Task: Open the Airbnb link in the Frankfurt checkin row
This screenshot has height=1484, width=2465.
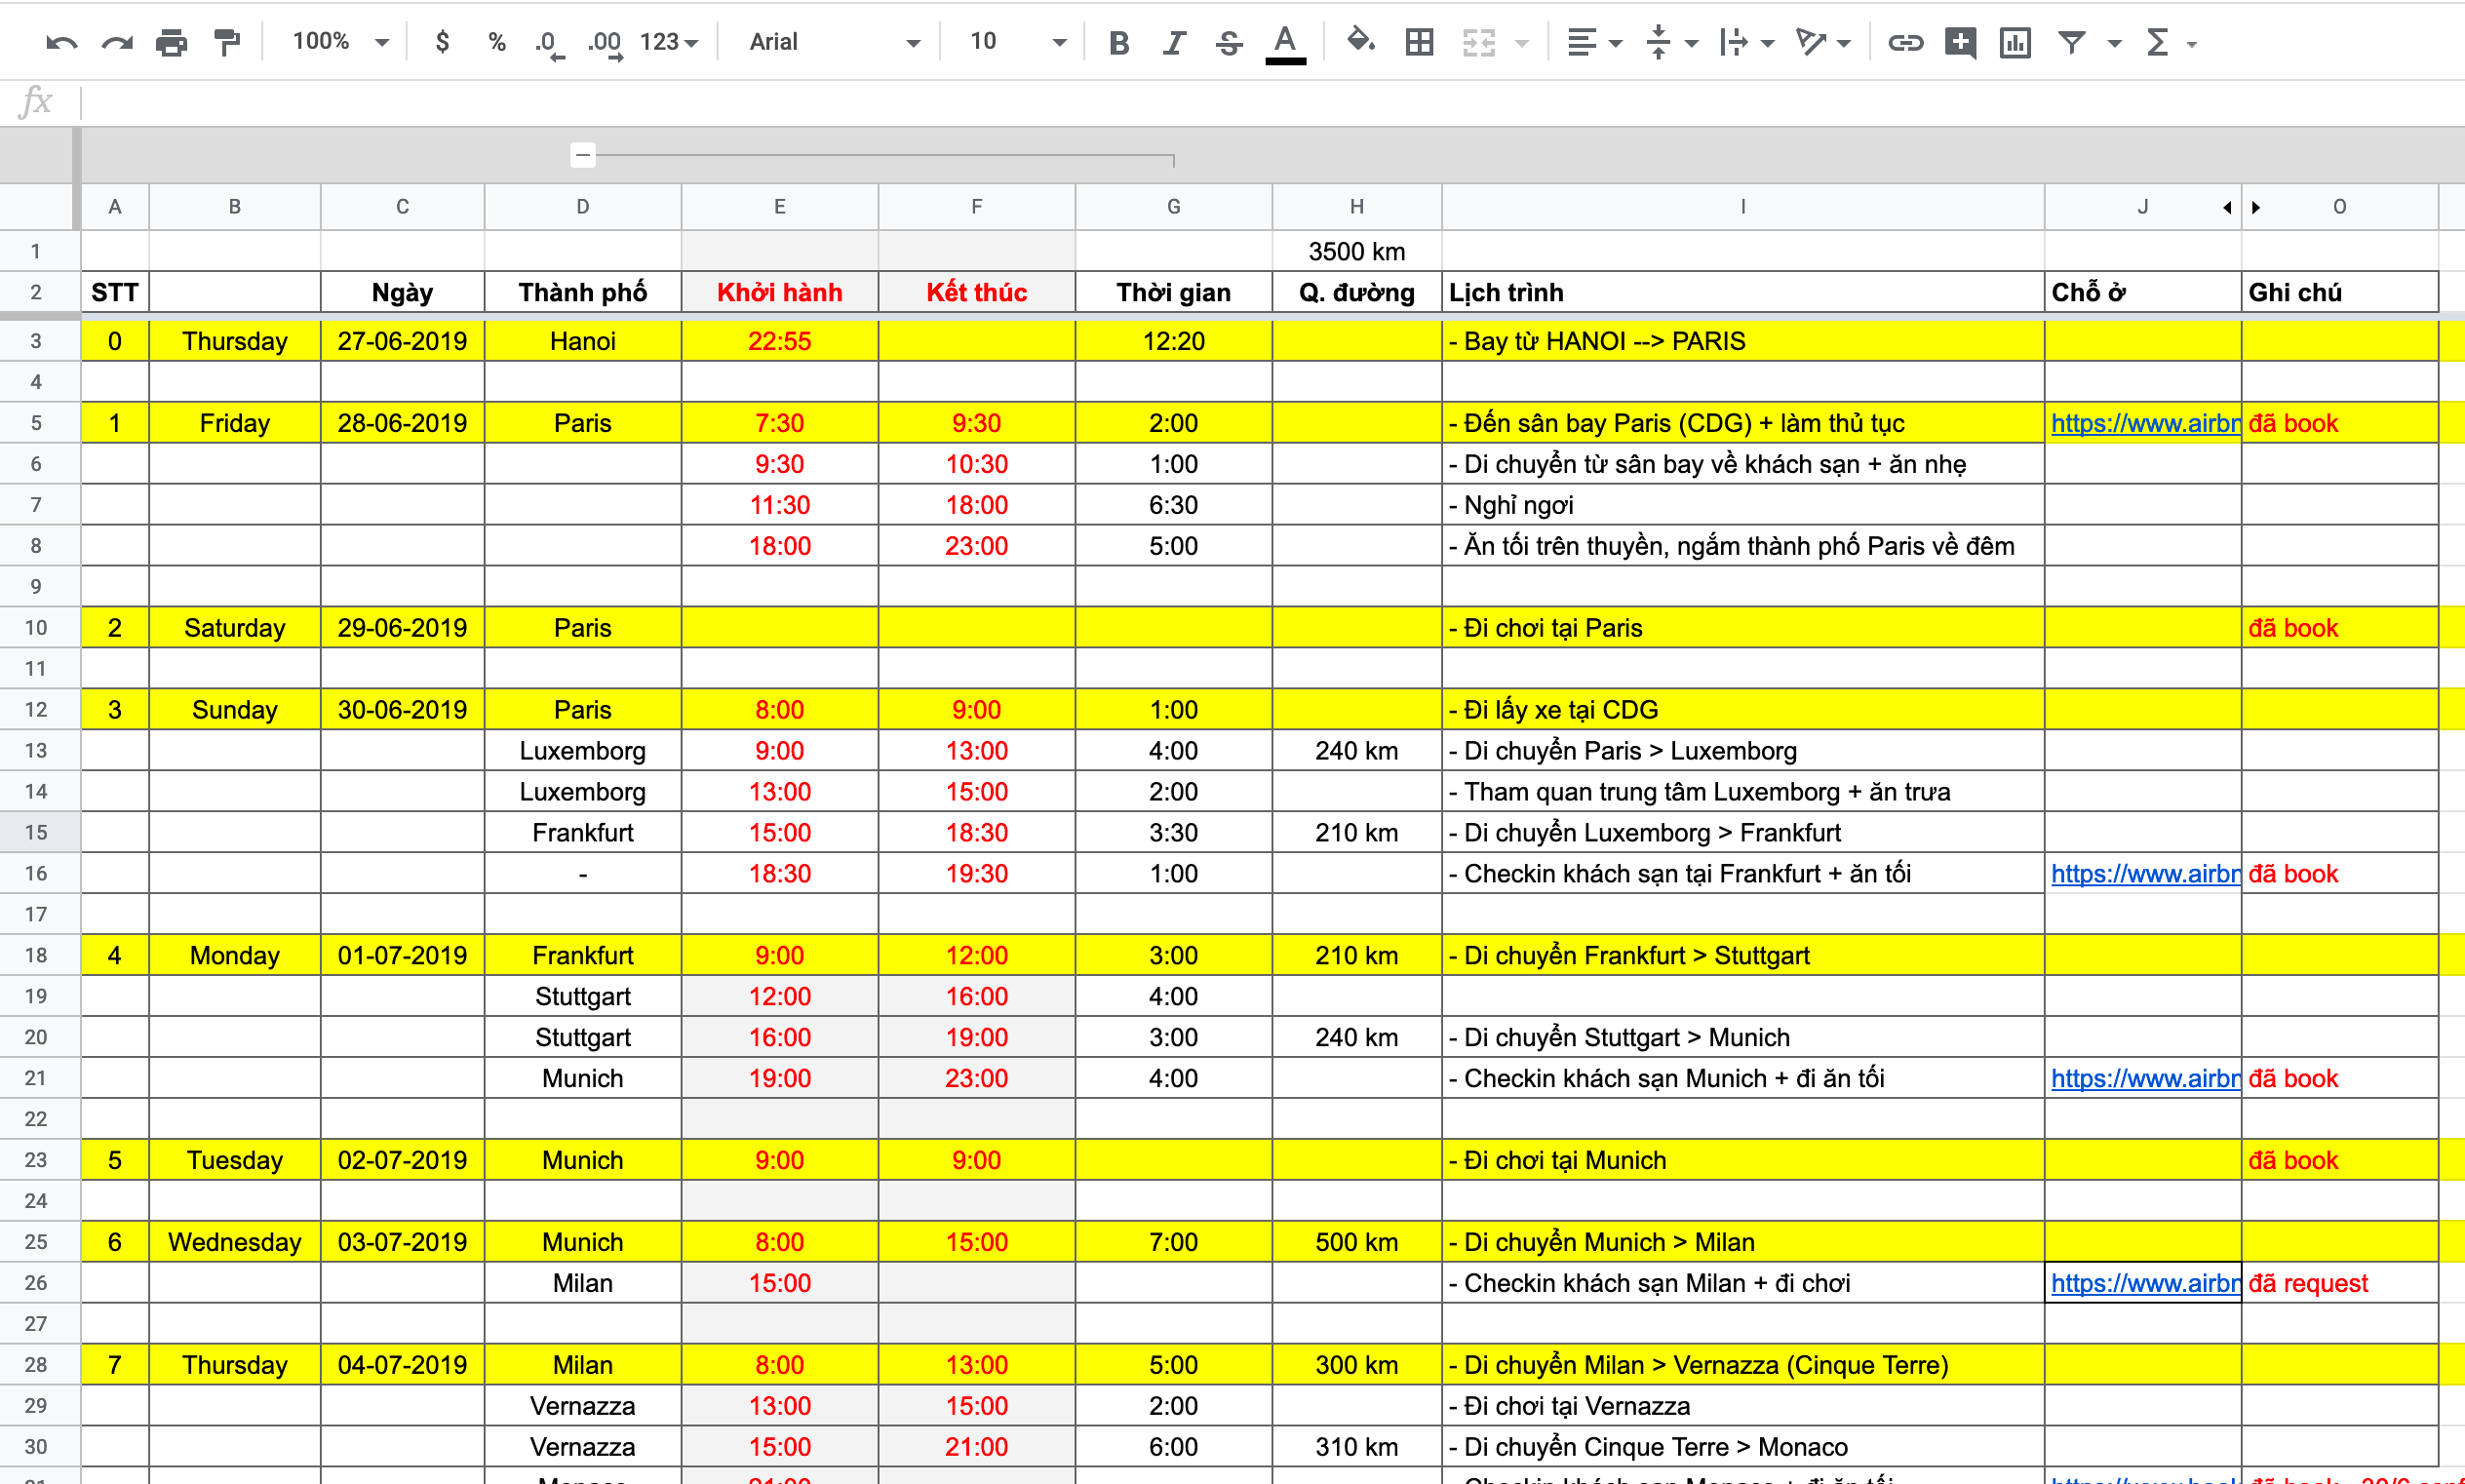Action: point(2144,874)
